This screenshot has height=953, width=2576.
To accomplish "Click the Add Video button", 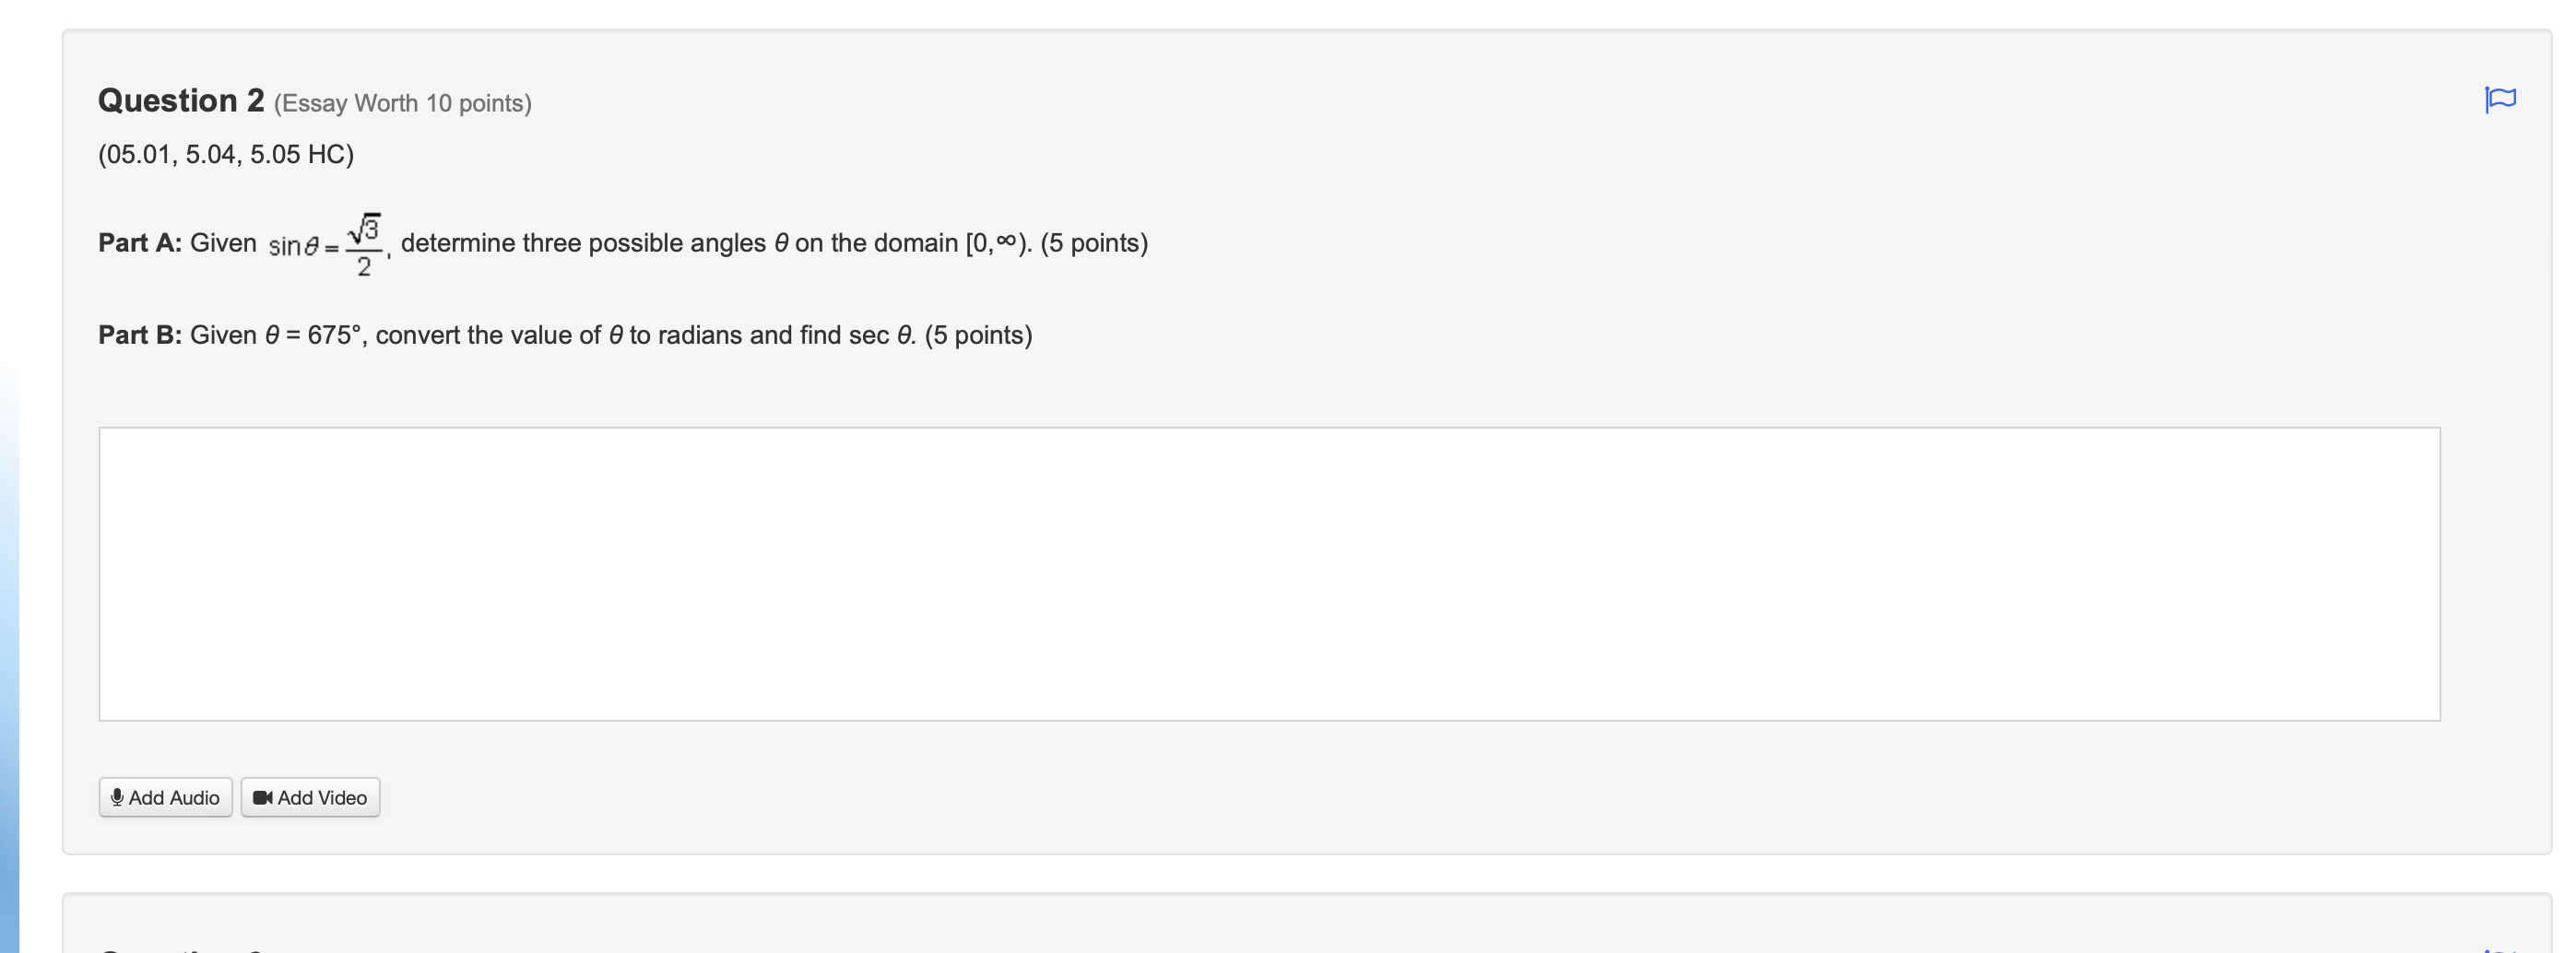I will (x=310, y=797).
